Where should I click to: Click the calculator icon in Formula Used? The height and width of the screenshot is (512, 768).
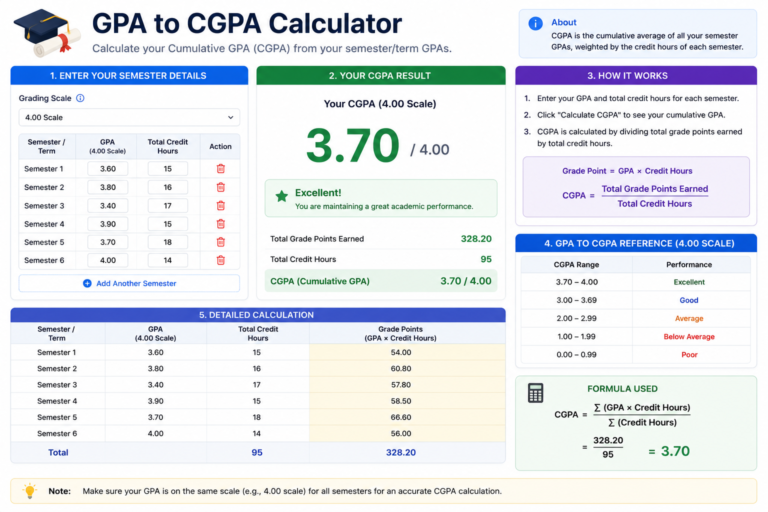click(535, 393)
